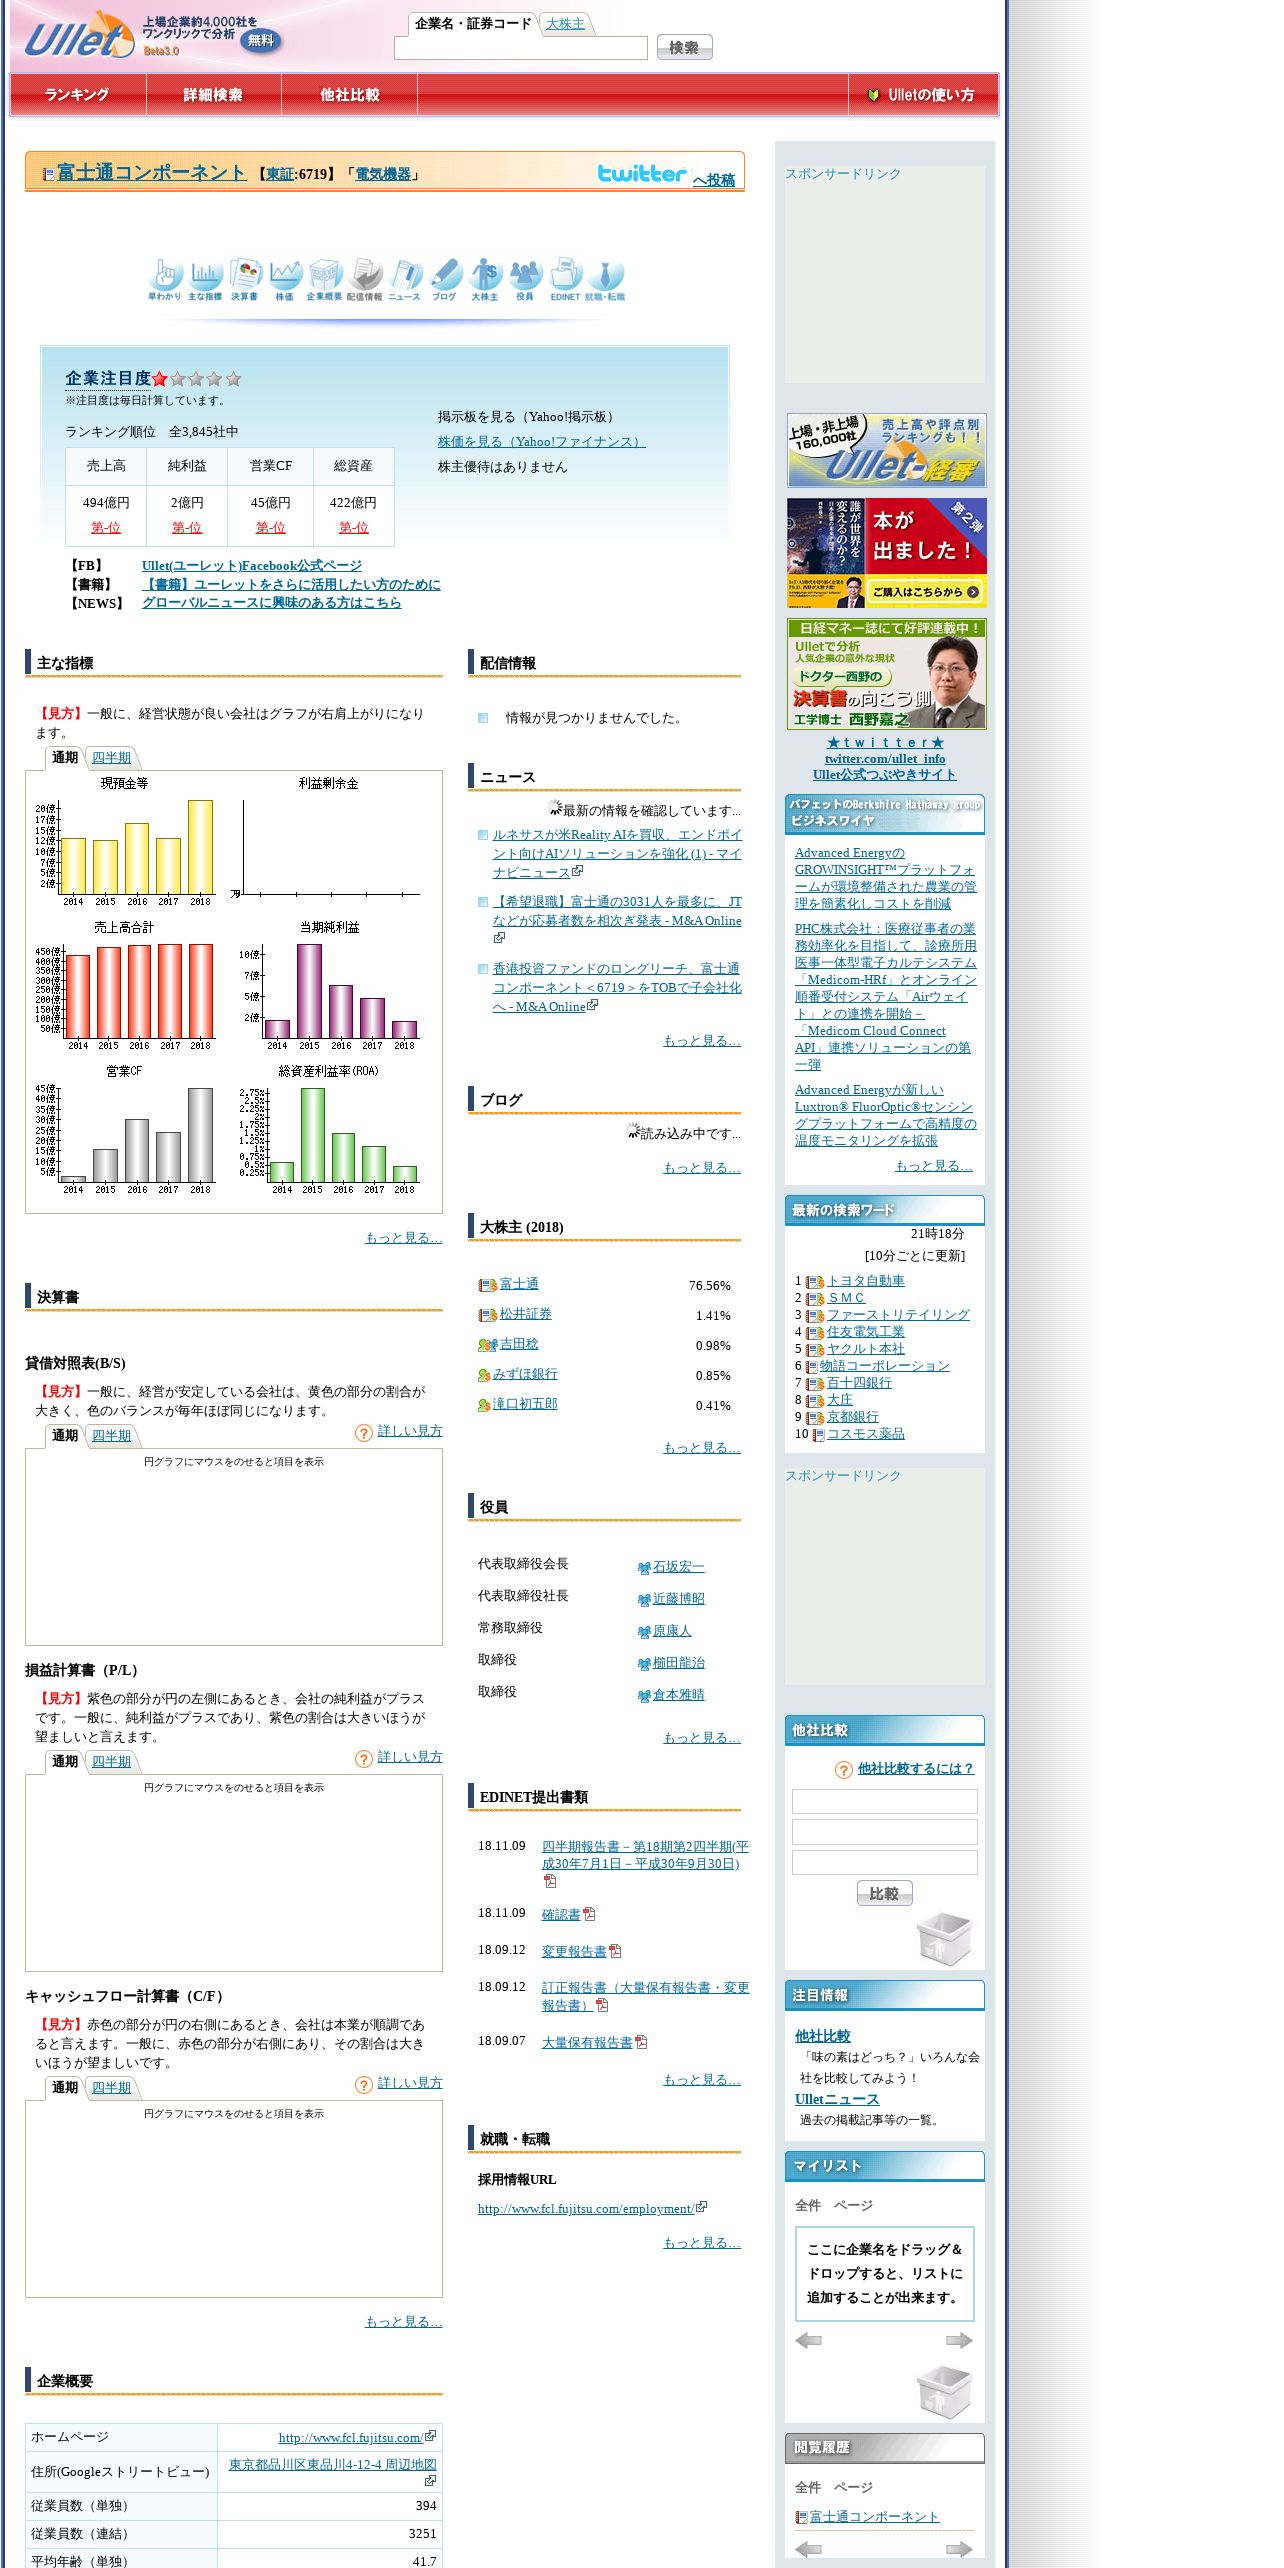Screen dimensions: 1284x2568
Task: Focus third 他社比較 company input
Action: tap(884, 1862)
